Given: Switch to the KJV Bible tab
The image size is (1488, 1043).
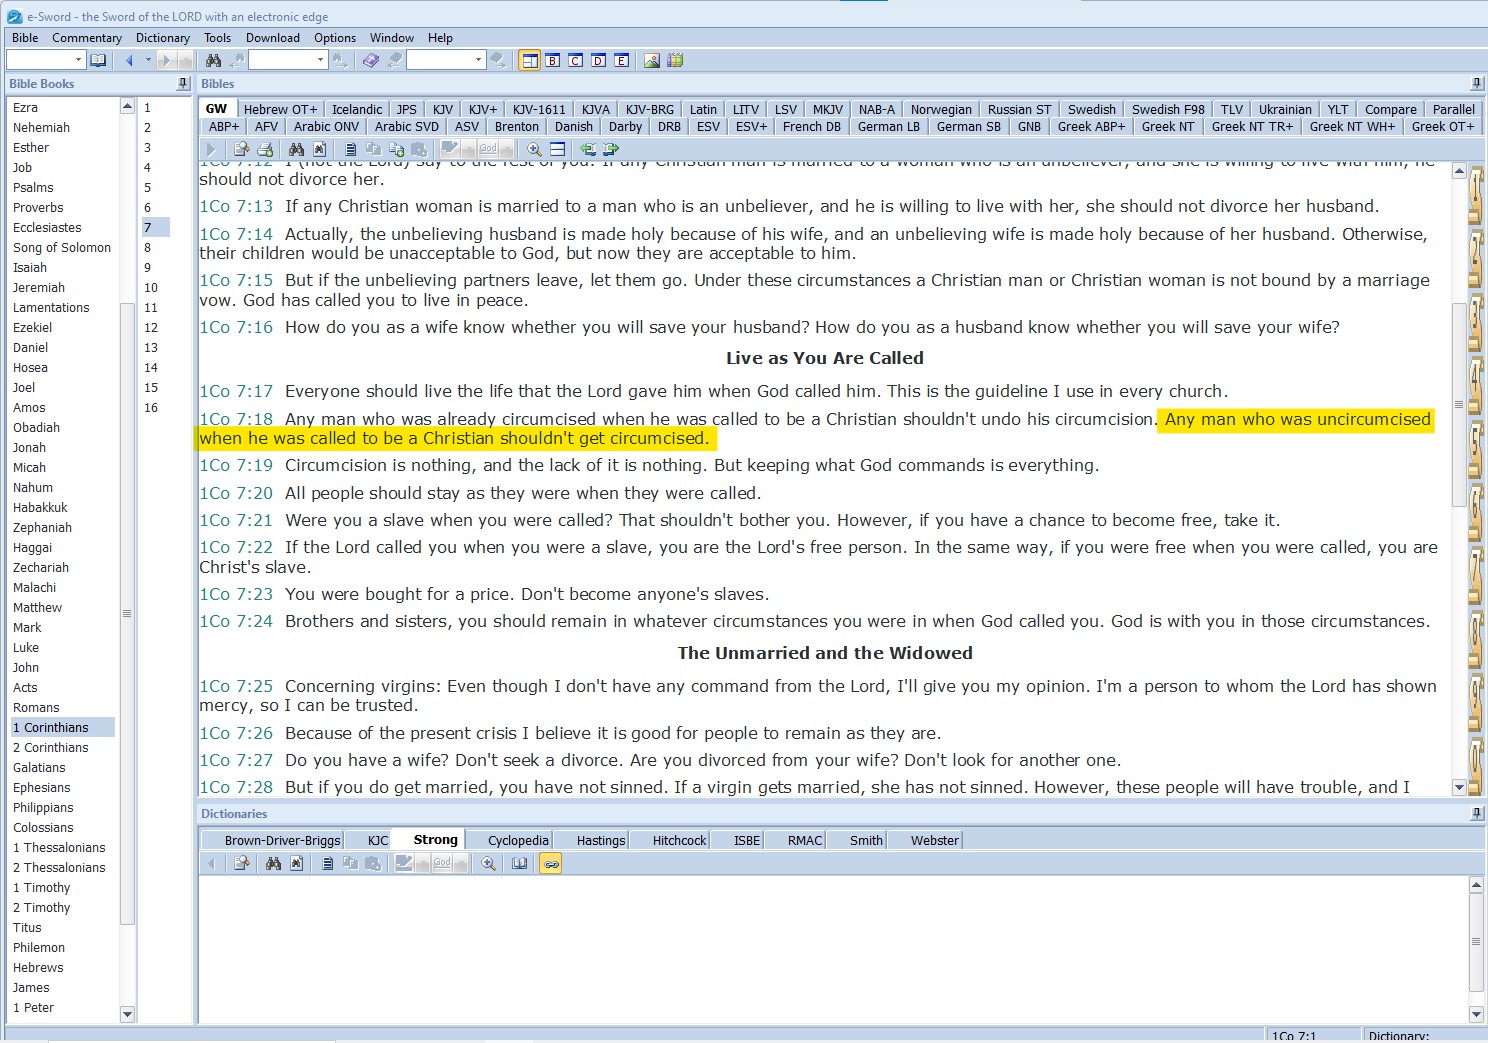Looking at the screenshot, I should (x=442, y=109).
